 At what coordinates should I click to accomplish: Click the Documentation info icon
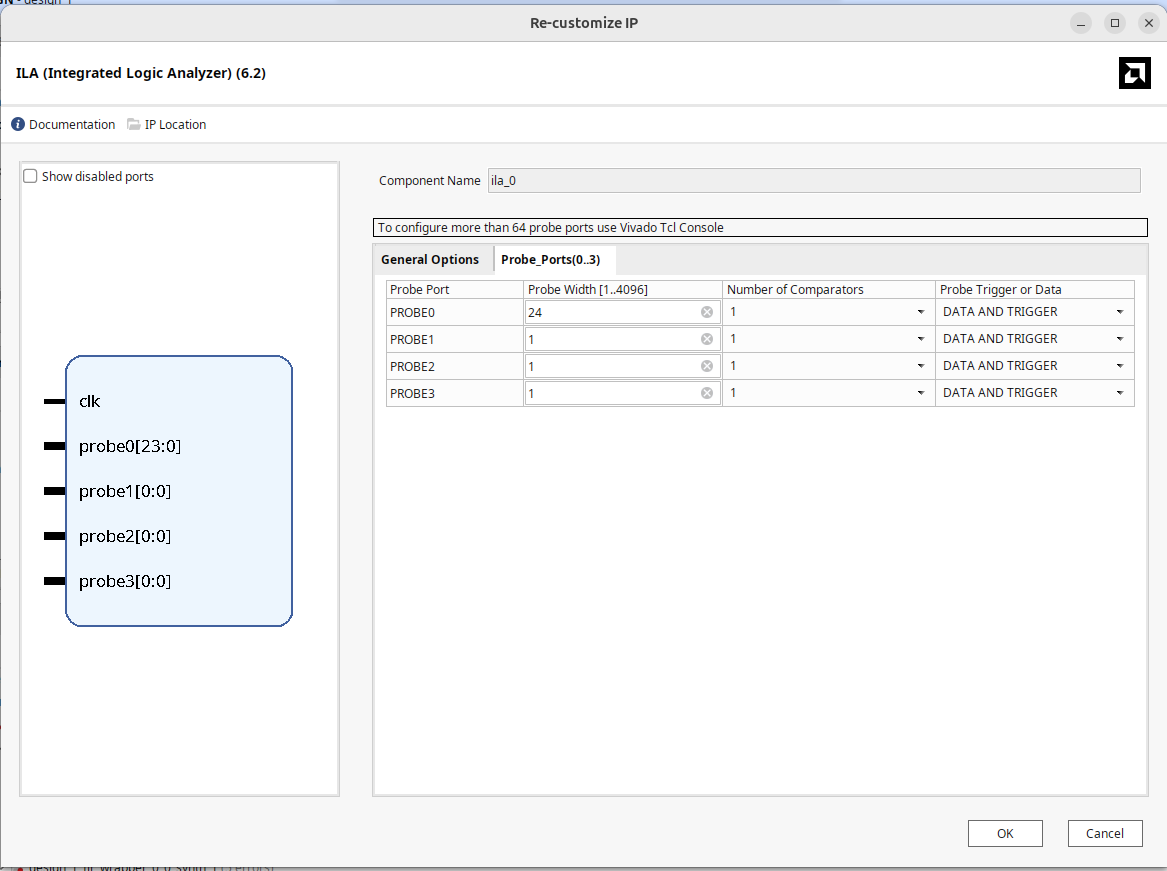(x=18, y=125)
